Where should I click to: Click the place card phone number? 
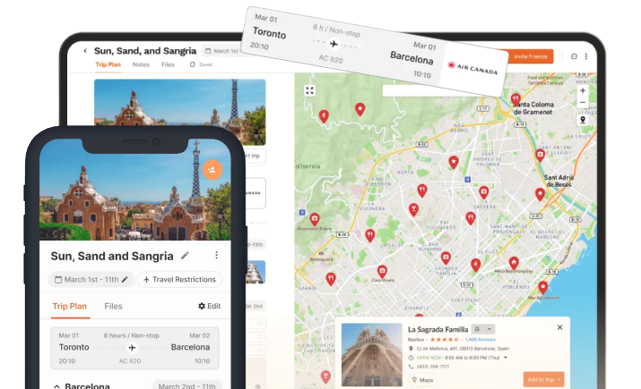(x=433, y=367)
